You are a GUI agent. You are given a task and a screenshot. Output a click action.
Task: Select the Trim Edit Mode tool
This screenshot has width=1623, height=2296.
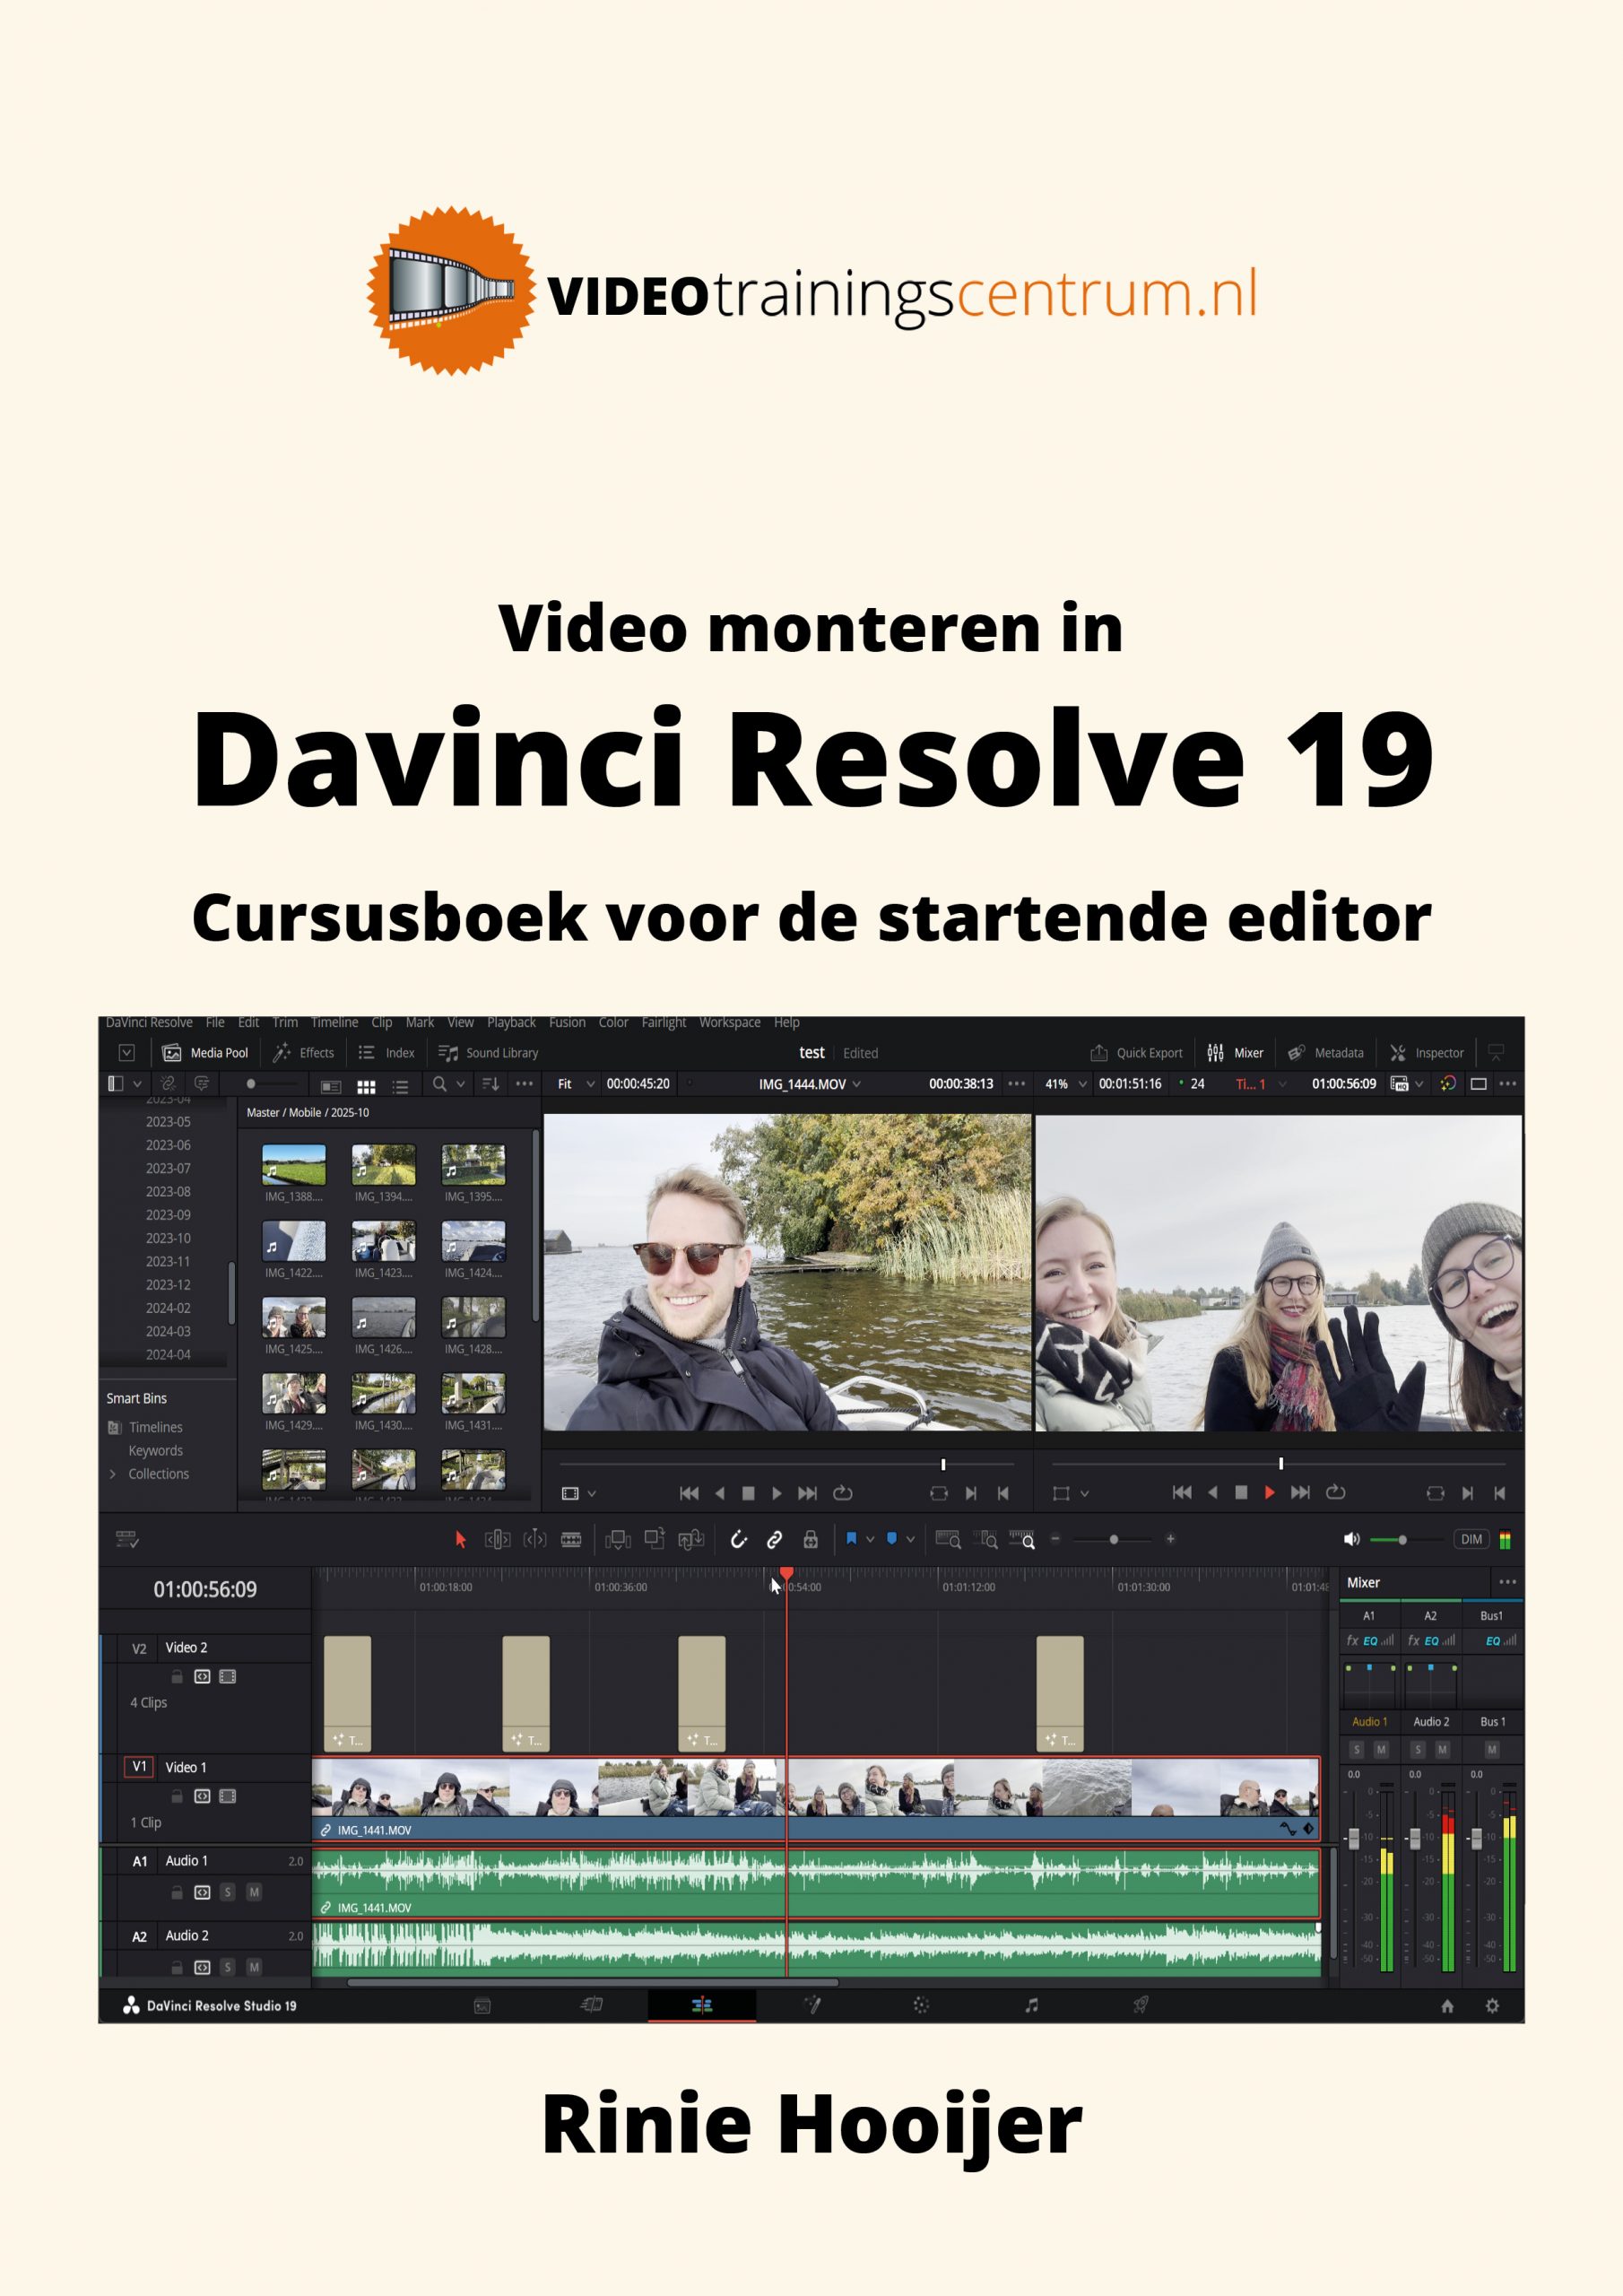[497, 1540]
